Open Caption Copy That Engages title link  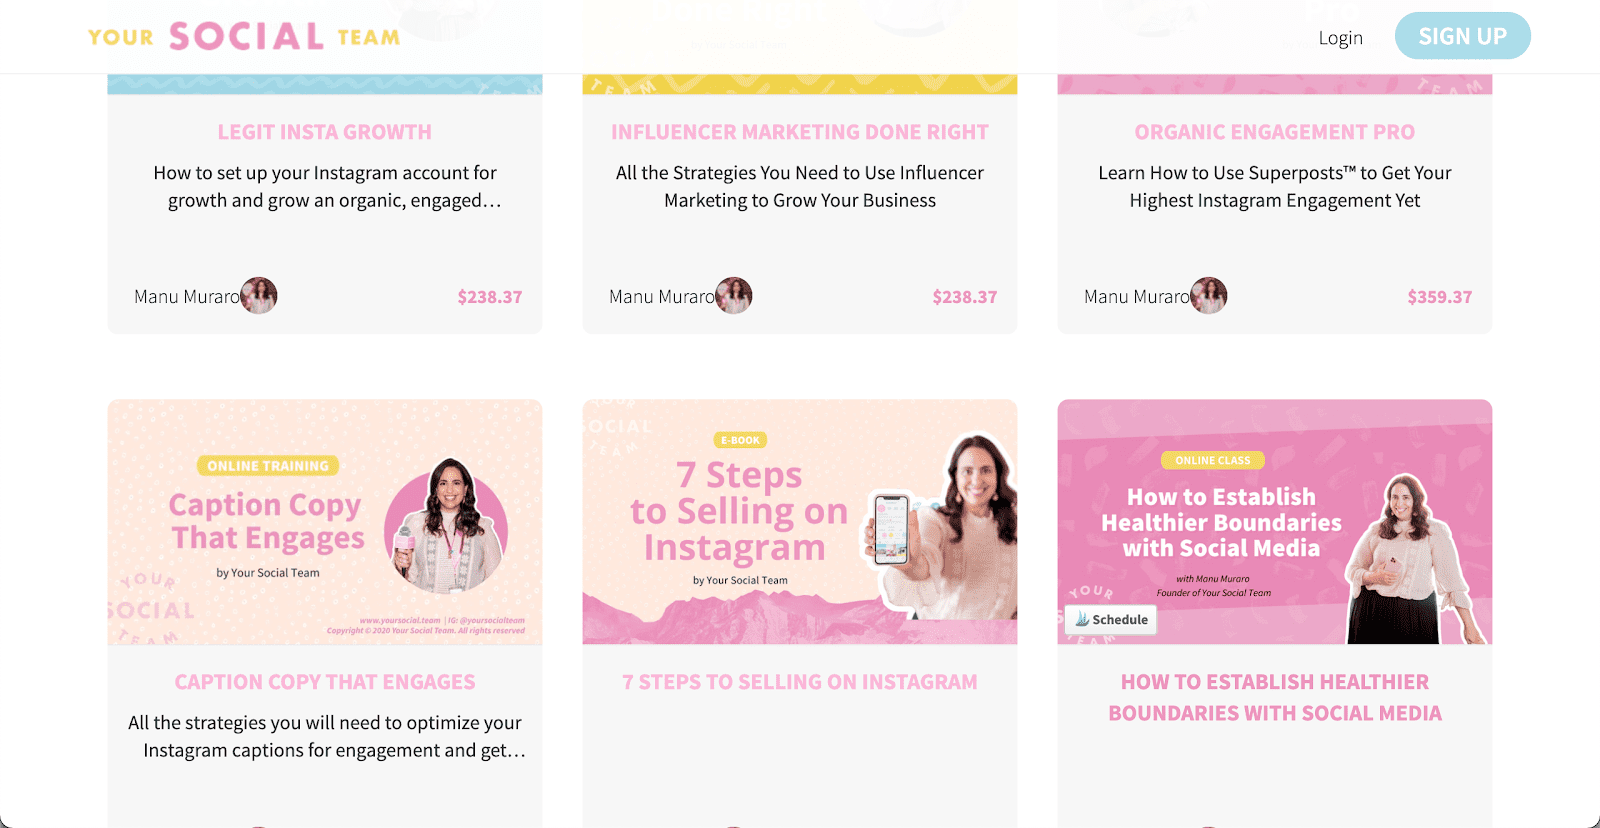point(325,682)
